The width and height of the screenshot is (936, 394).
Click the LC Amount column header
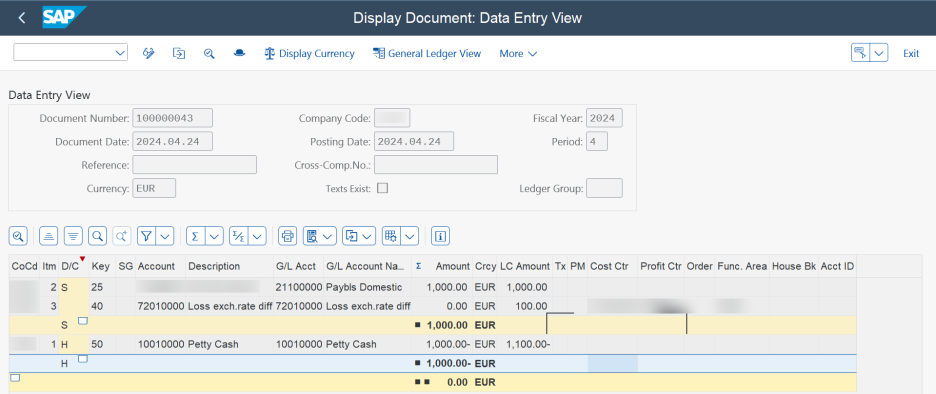point(525,266)
